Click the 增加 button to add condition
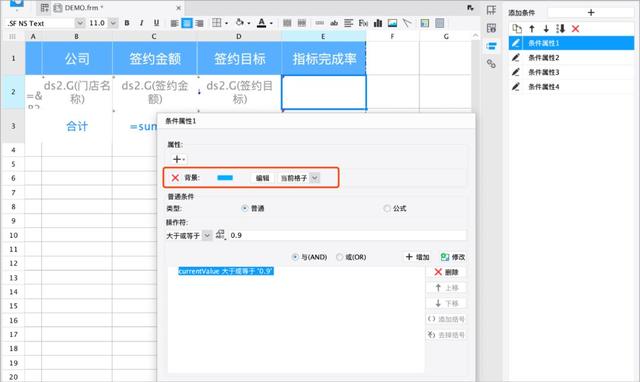The width and height of the screenshot is (640, 382). point(417,257)
